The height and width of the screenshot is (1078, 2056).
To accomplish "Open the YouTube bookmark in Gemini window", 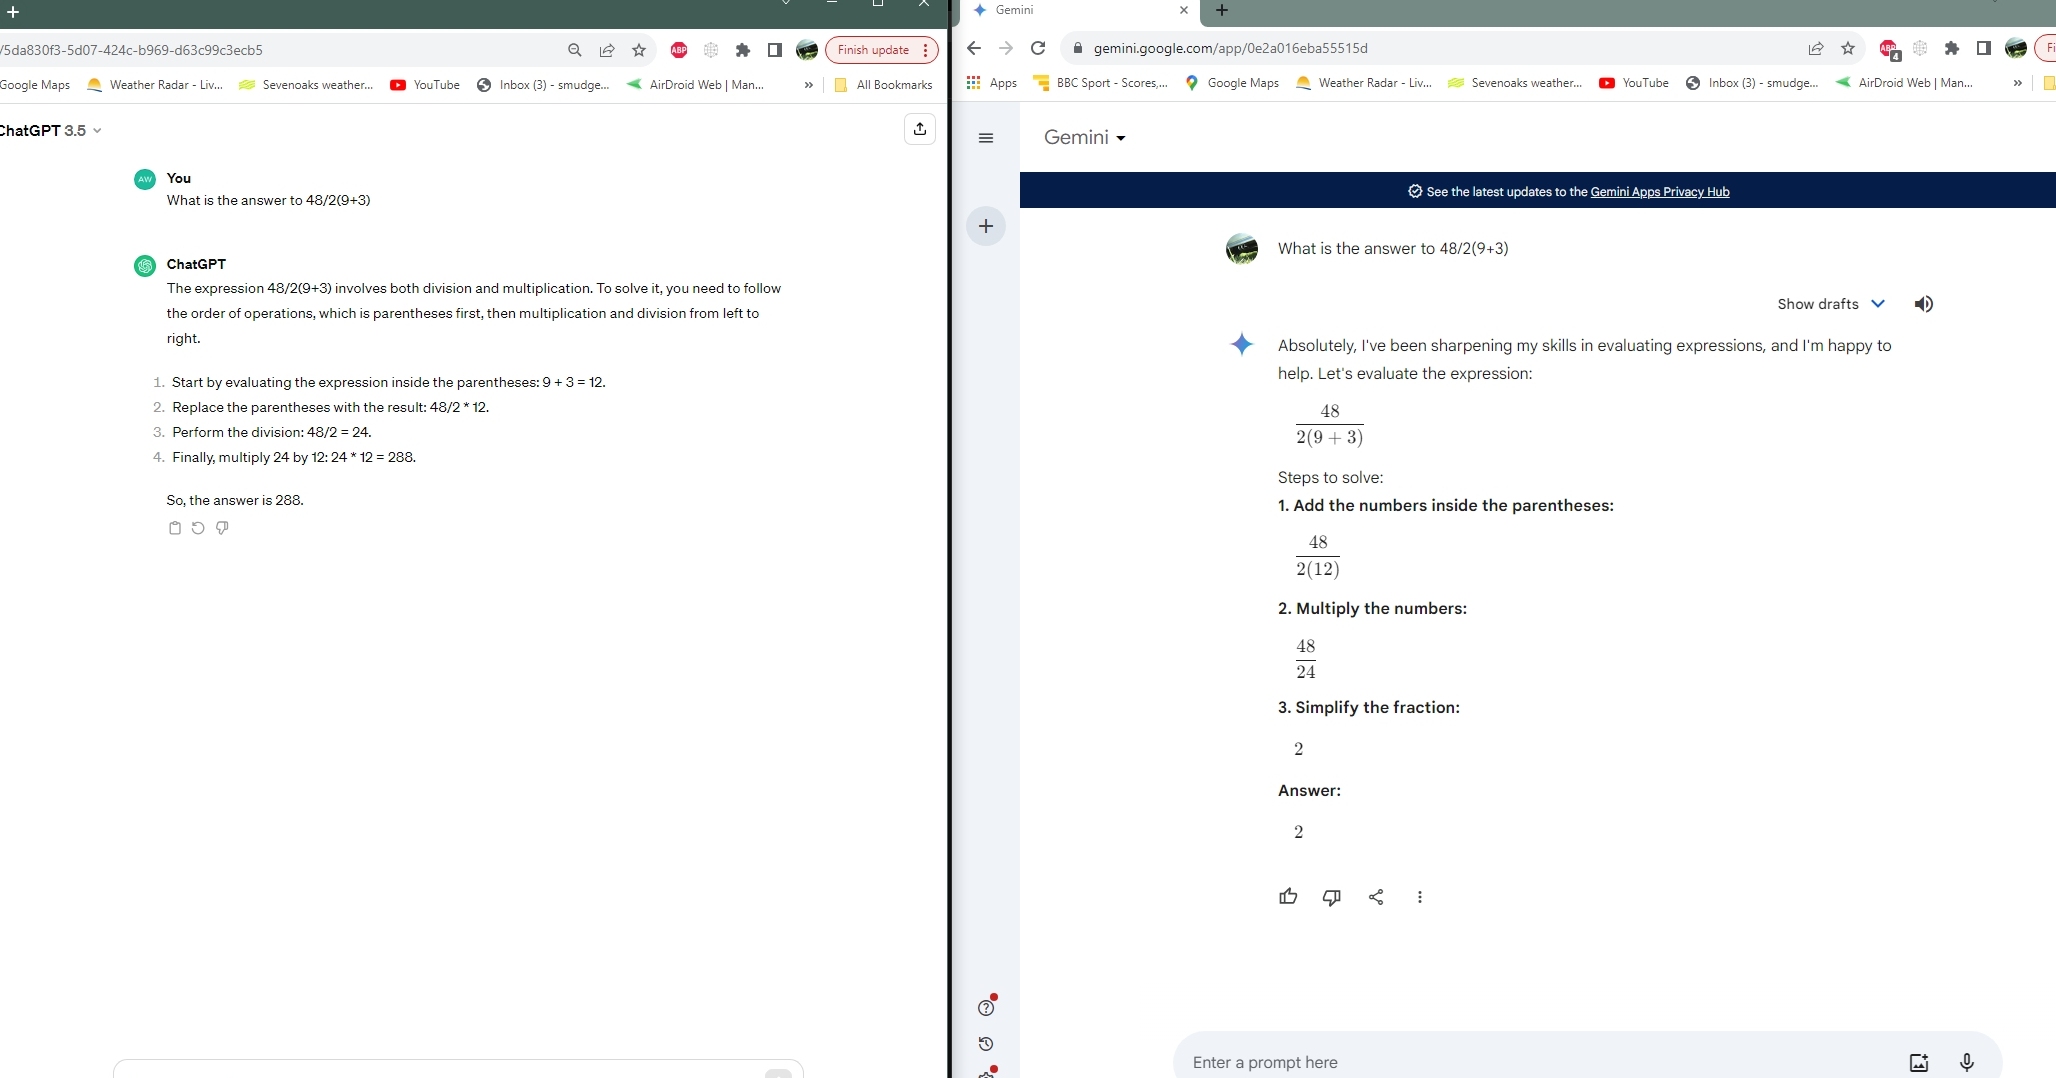I will (1633, 83).
